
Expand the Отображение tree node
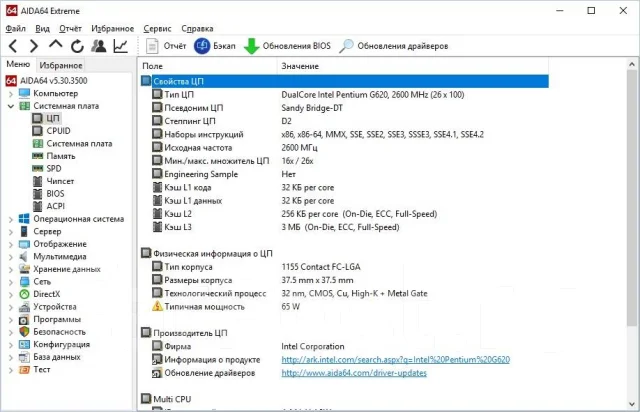[x=11, y=245]
